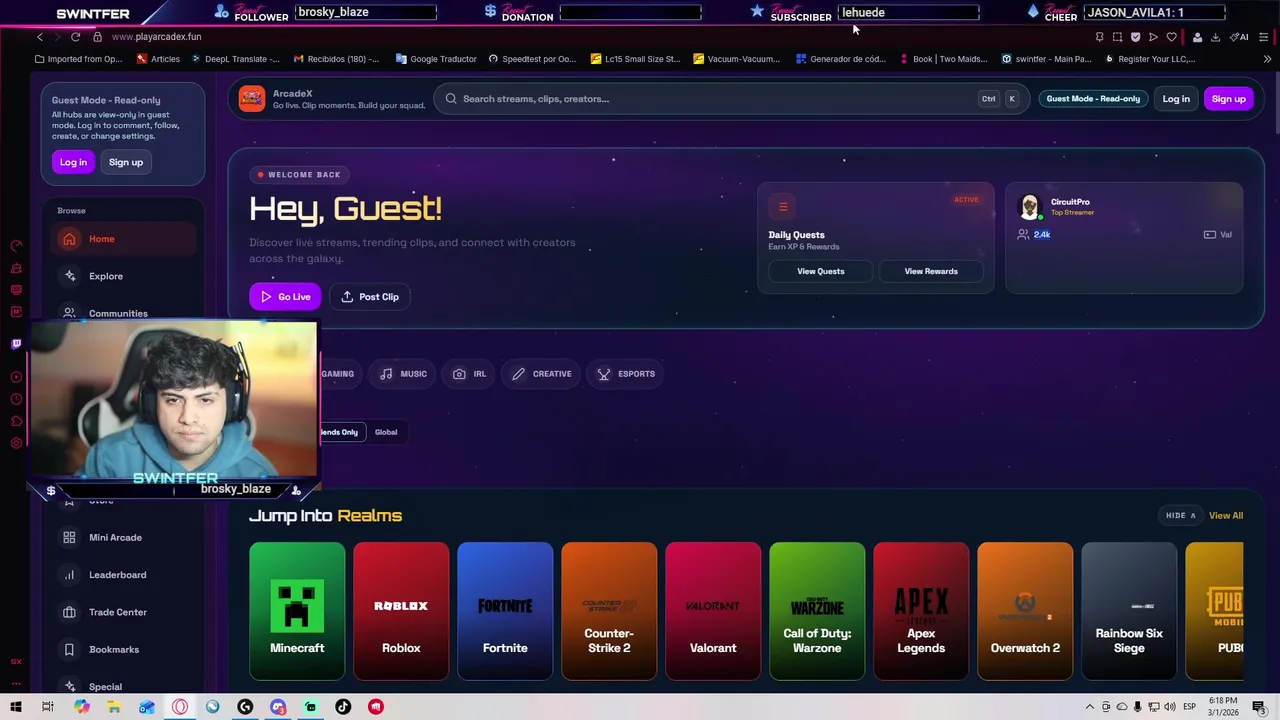Click sidebar Log in button
Screen dimensions: 1280x720
73,162
